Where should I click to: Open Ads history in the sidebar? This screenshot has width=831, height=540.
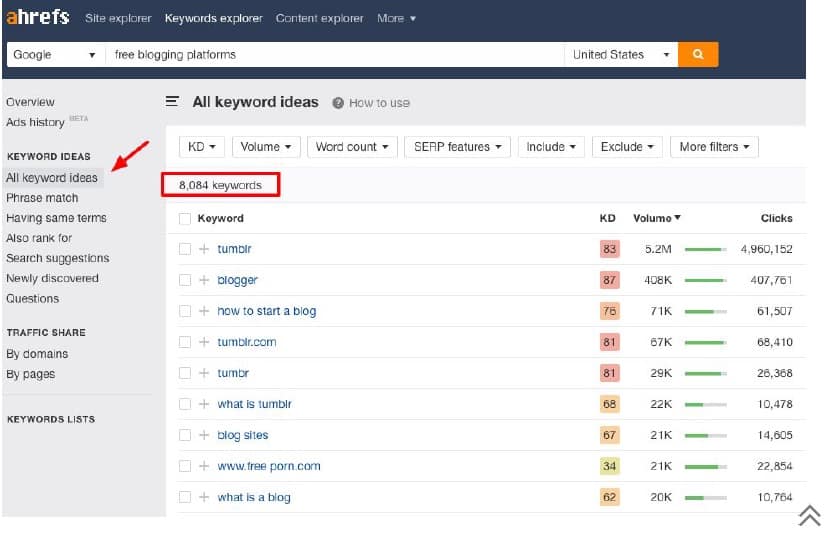click(x=35, y=122)
